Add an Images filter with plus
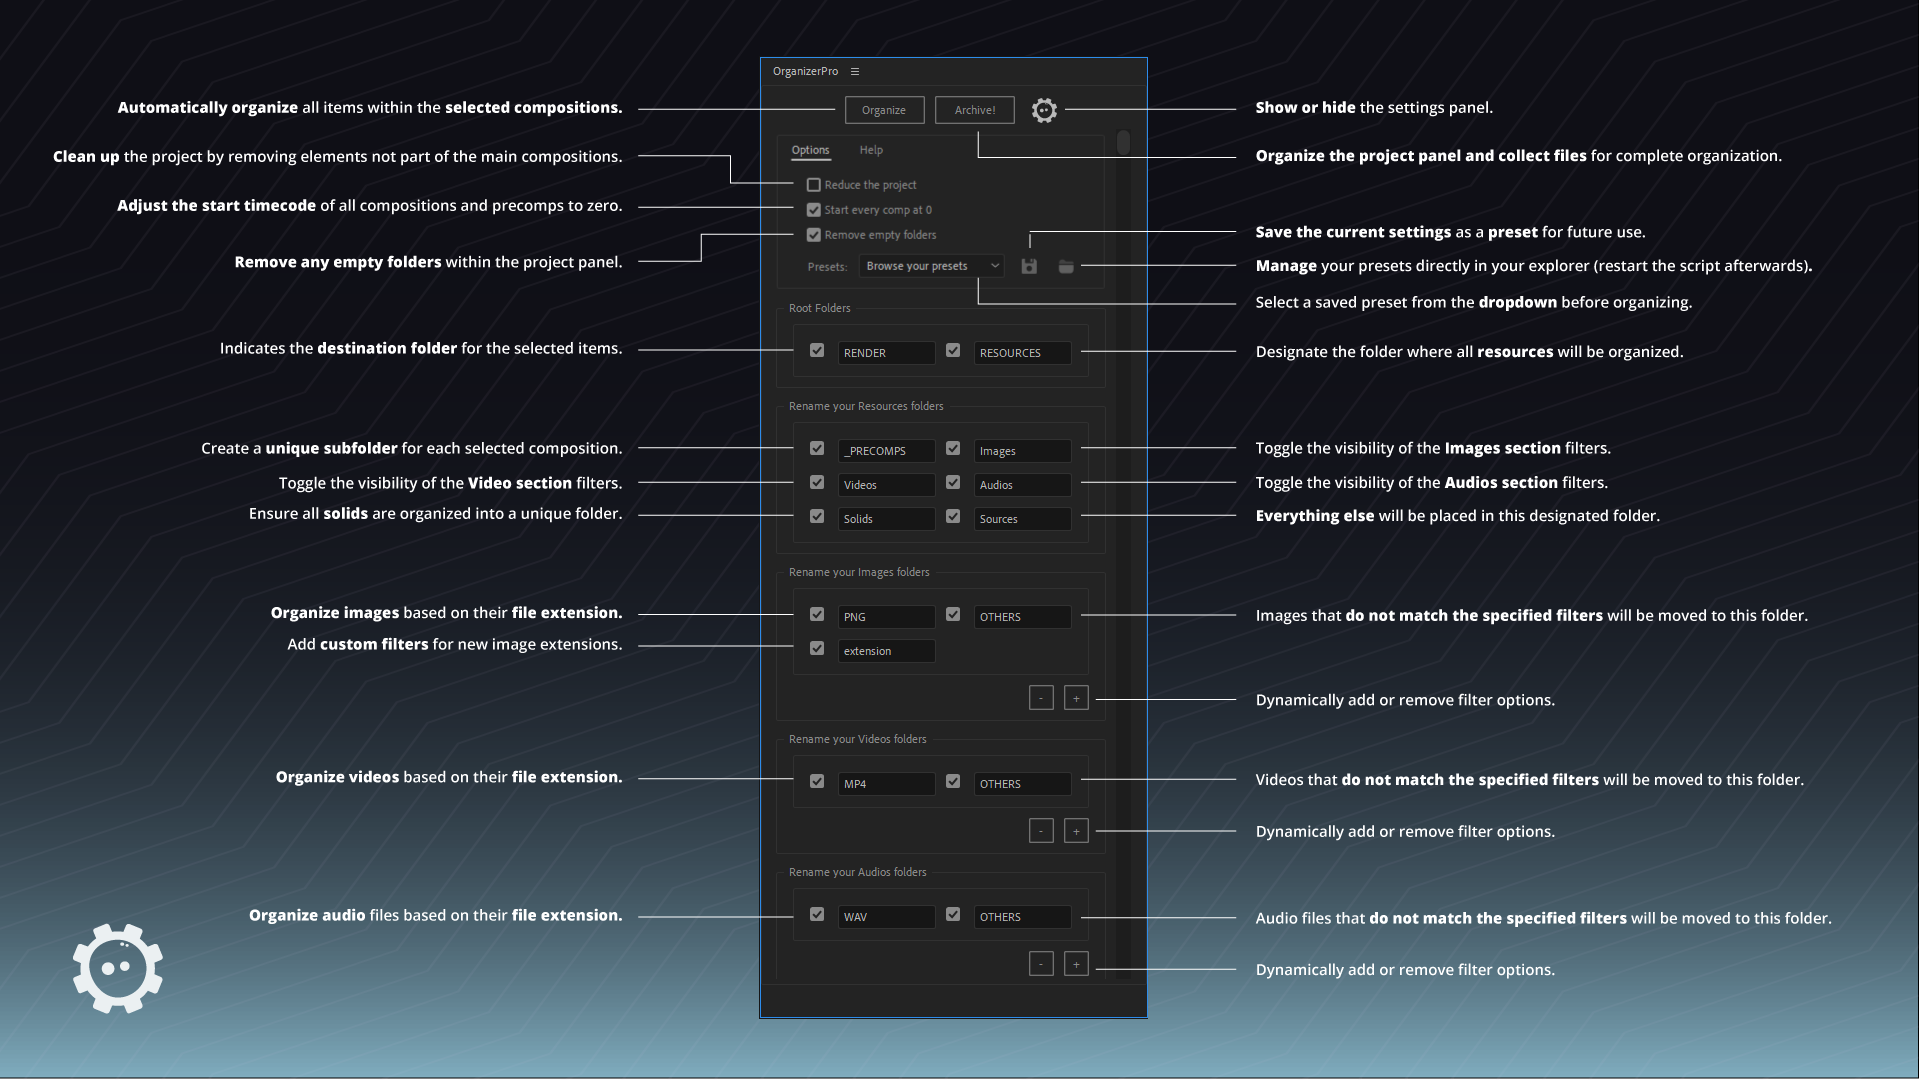The height and width of the screenshot is (1080, 1920). (x=1076, y=698)
